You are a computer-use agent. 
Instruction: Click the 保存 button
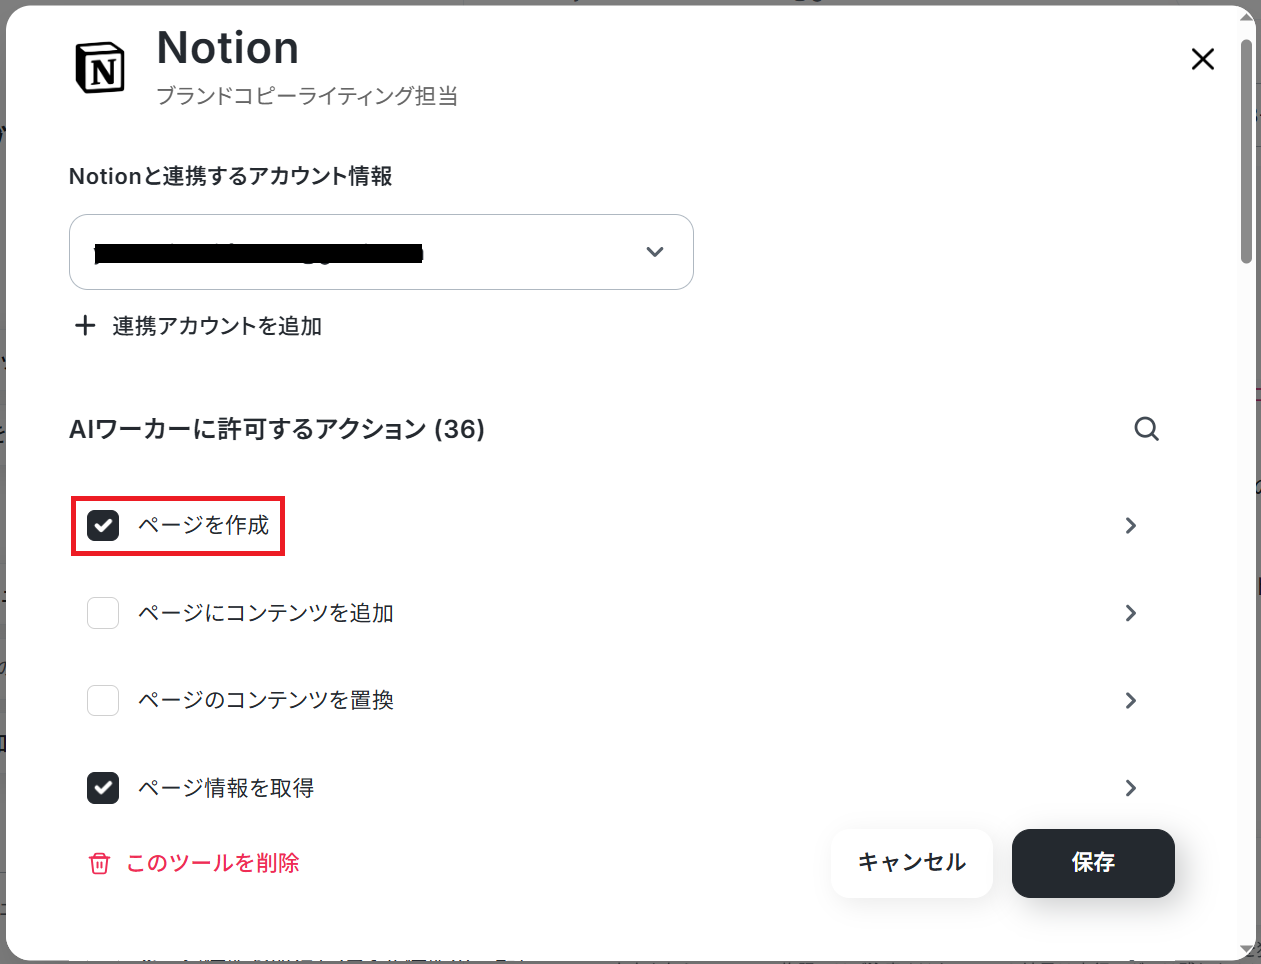[1093, 863]
